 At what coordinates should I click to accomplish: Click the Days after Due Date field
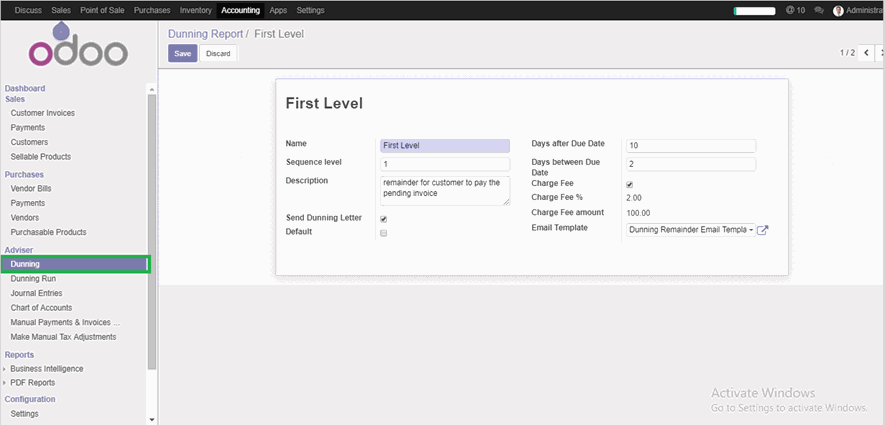pyautogui.click(x=689, y=145)
